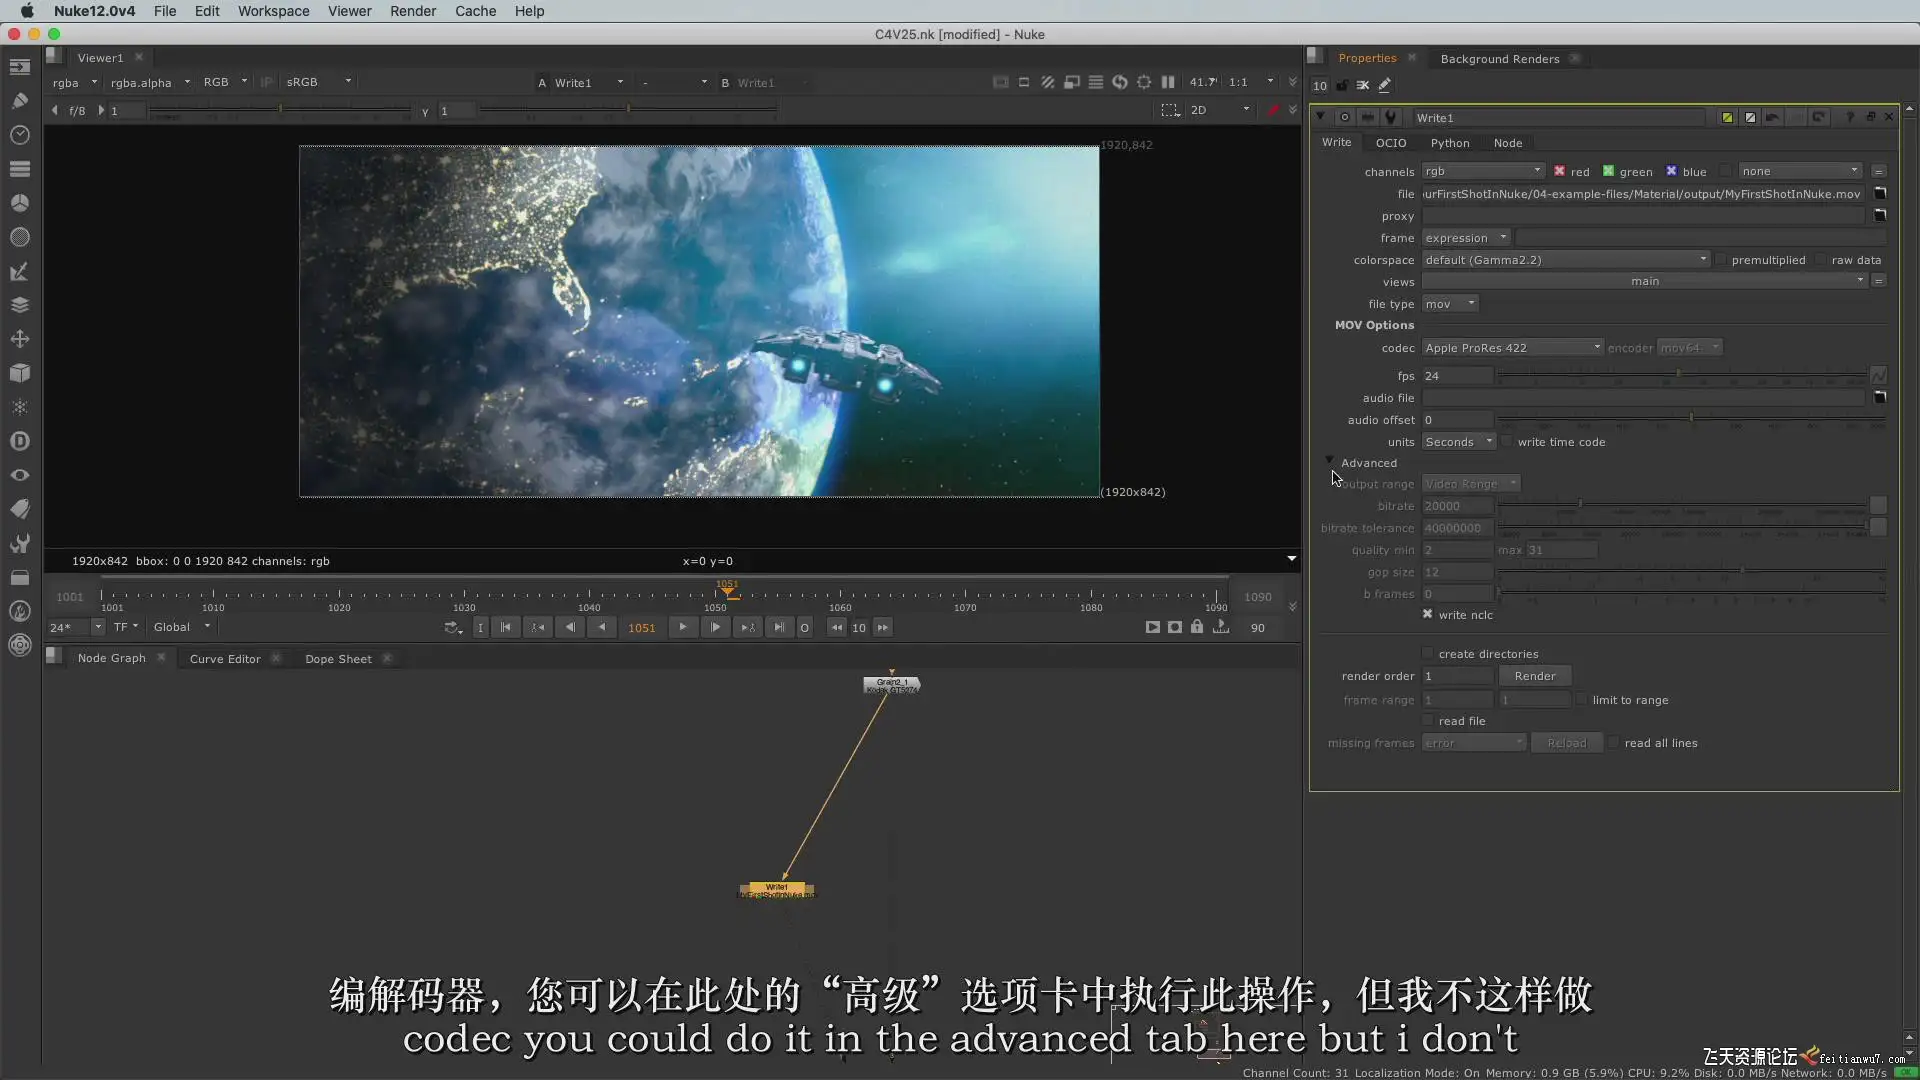Viewport: 1920px width, 1080px height.
Task: Toggle the create directories checkbox
Action: 1428,653
